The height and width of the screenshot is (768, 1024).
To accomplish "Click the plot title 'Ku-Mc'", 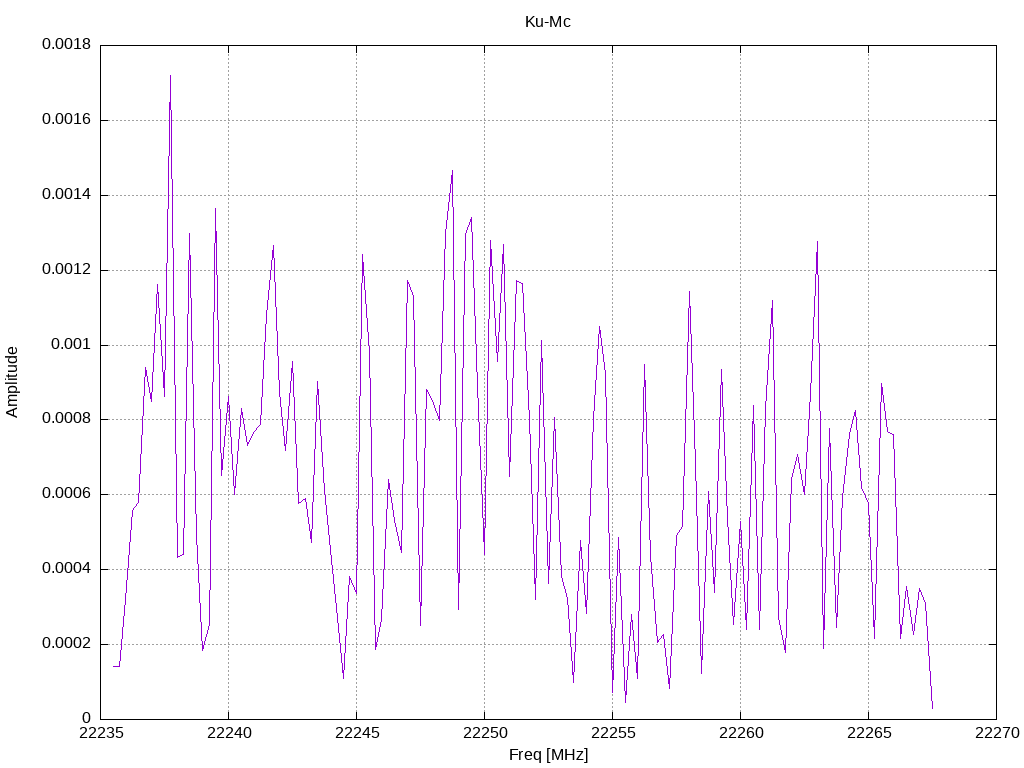I will pyautogui.click(x=548, y=22).
